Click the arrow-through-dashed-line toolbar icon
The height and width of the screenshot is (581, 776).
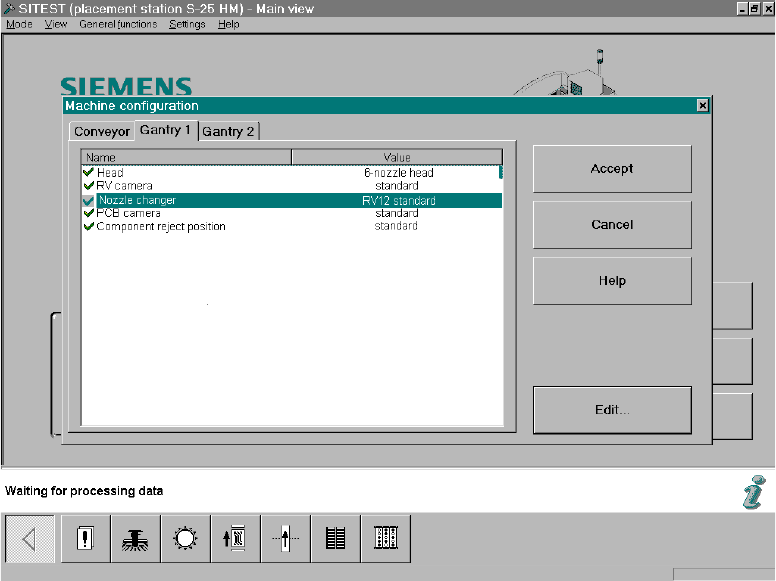(x=286, y=540)
